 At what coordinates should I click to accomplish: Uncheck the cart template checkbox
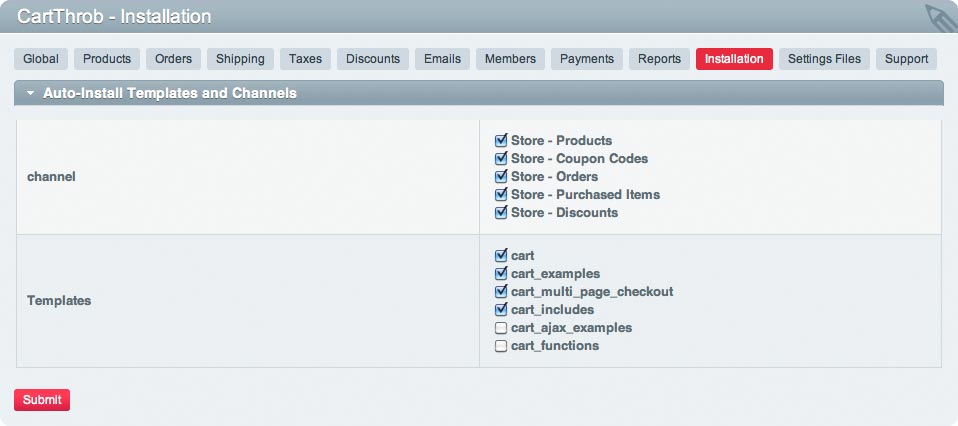point(501,255)
